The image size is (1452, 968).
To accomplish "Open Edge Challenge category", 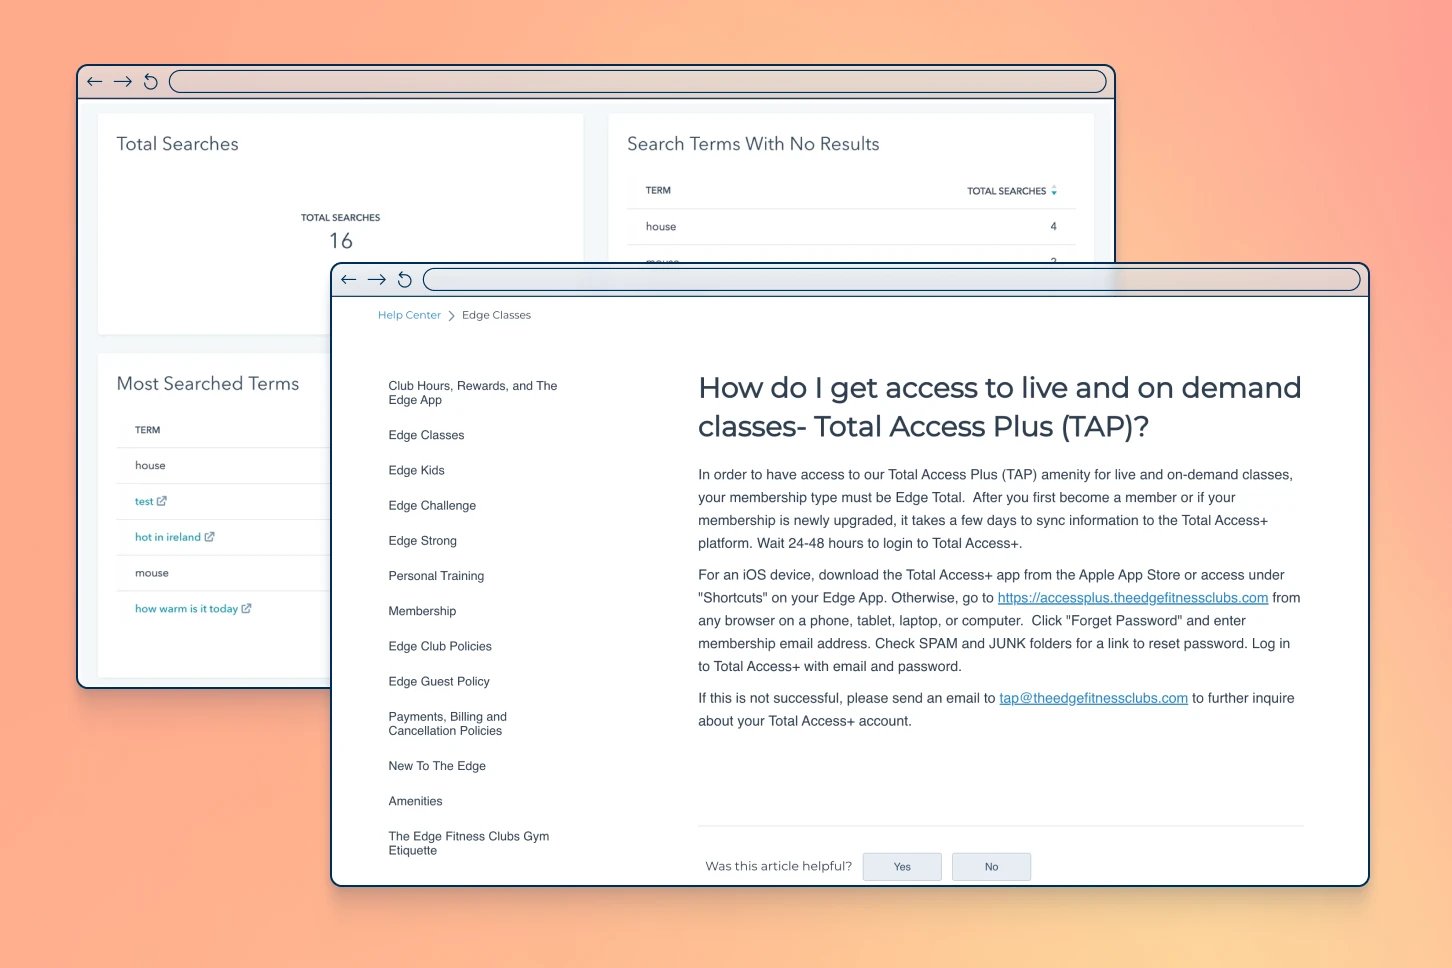I will (432, 506).
